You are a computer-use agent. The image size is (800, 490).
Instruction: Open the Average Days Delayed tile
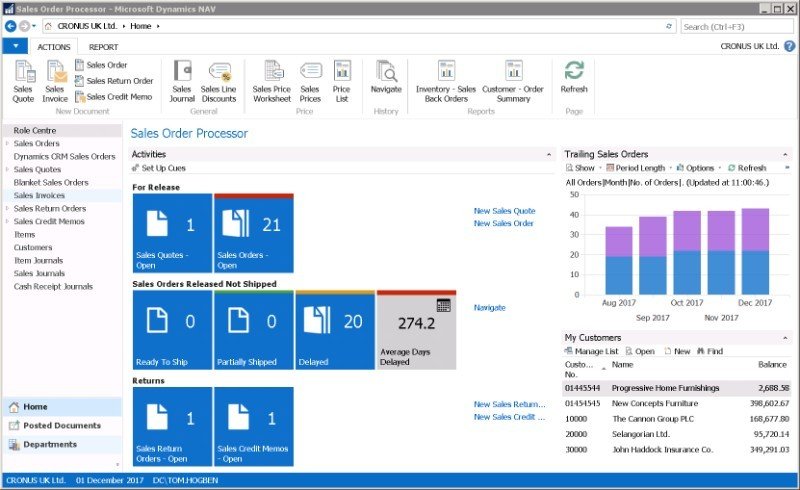[x=416, y=330]
